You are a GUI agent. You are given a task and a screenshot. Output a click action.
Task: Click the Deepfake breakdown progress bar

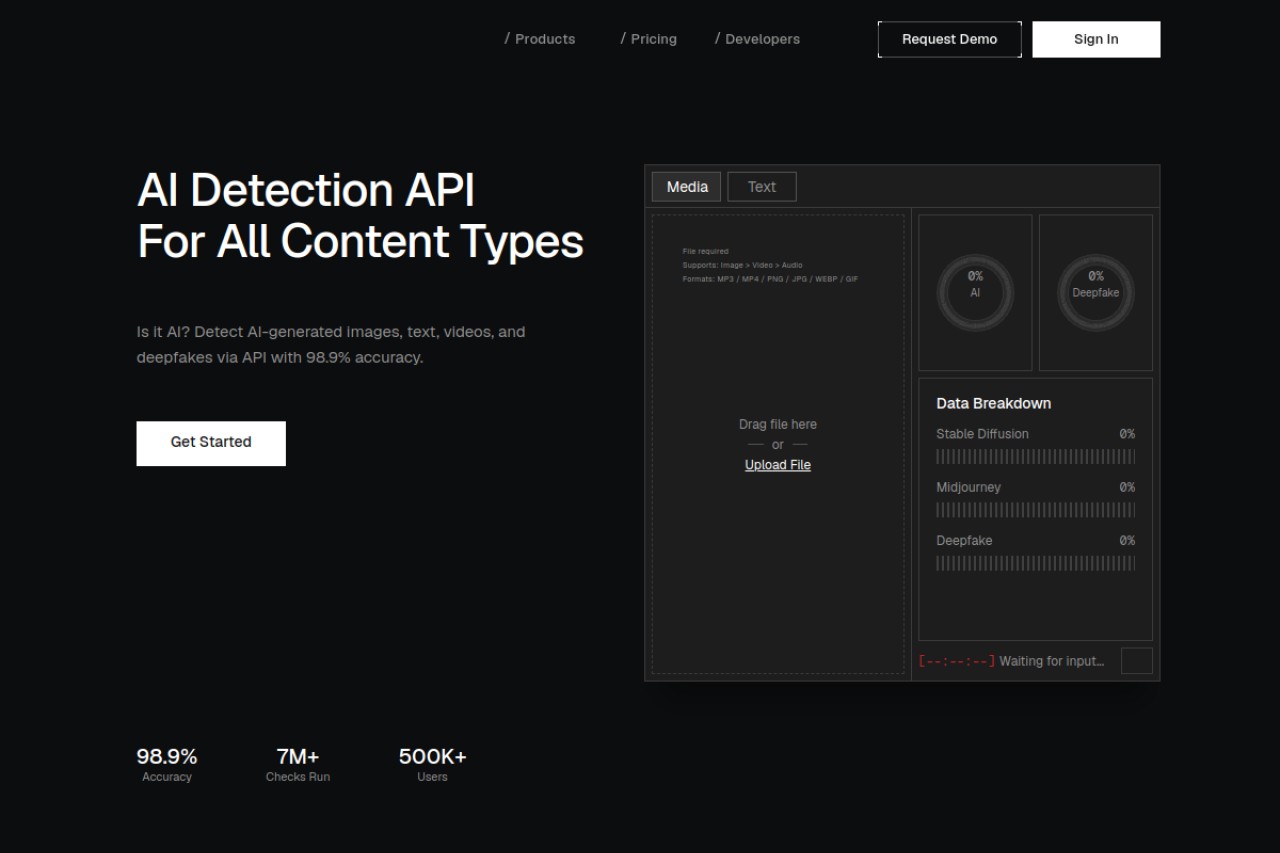[1035, 563]
